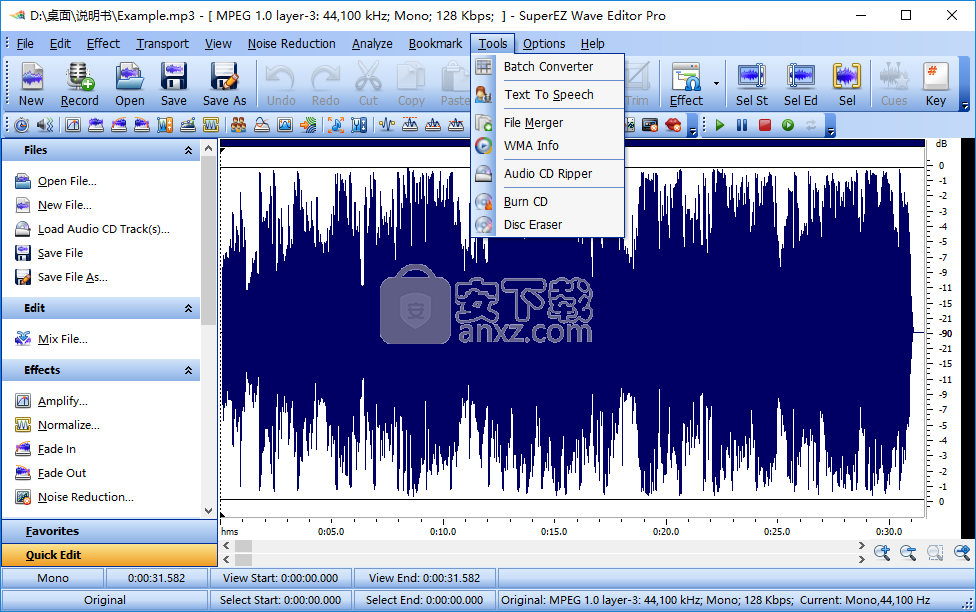Click the zoom selection magnifier icon
The height and width of the screenshot is (612, 976).
point(935,552)
